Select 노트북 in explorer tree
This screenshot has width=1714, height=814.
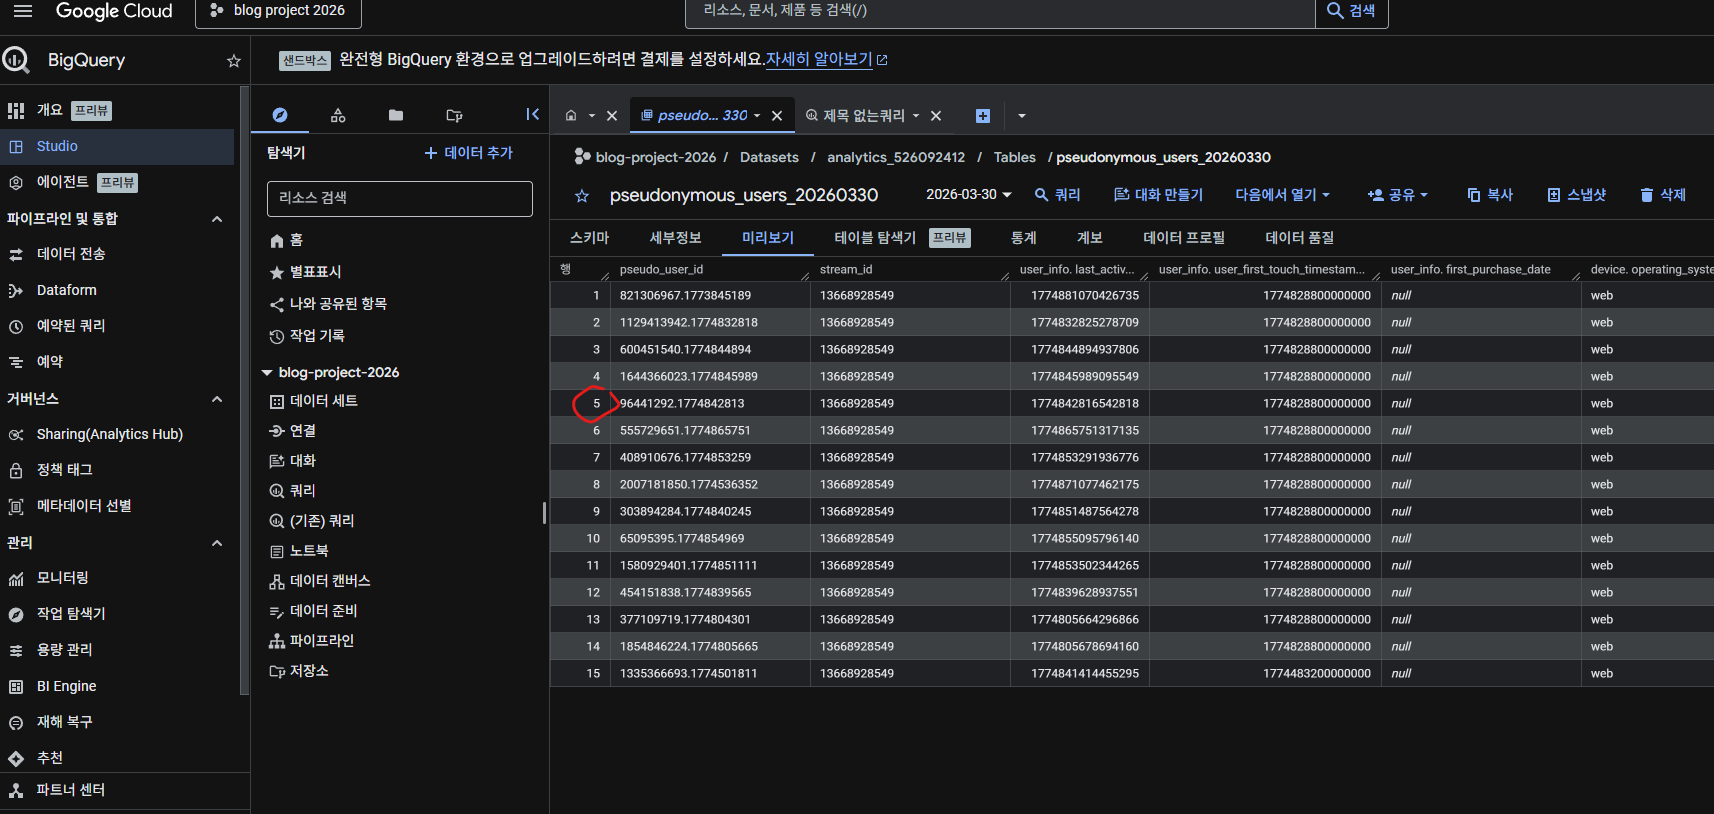pos(309,551)
